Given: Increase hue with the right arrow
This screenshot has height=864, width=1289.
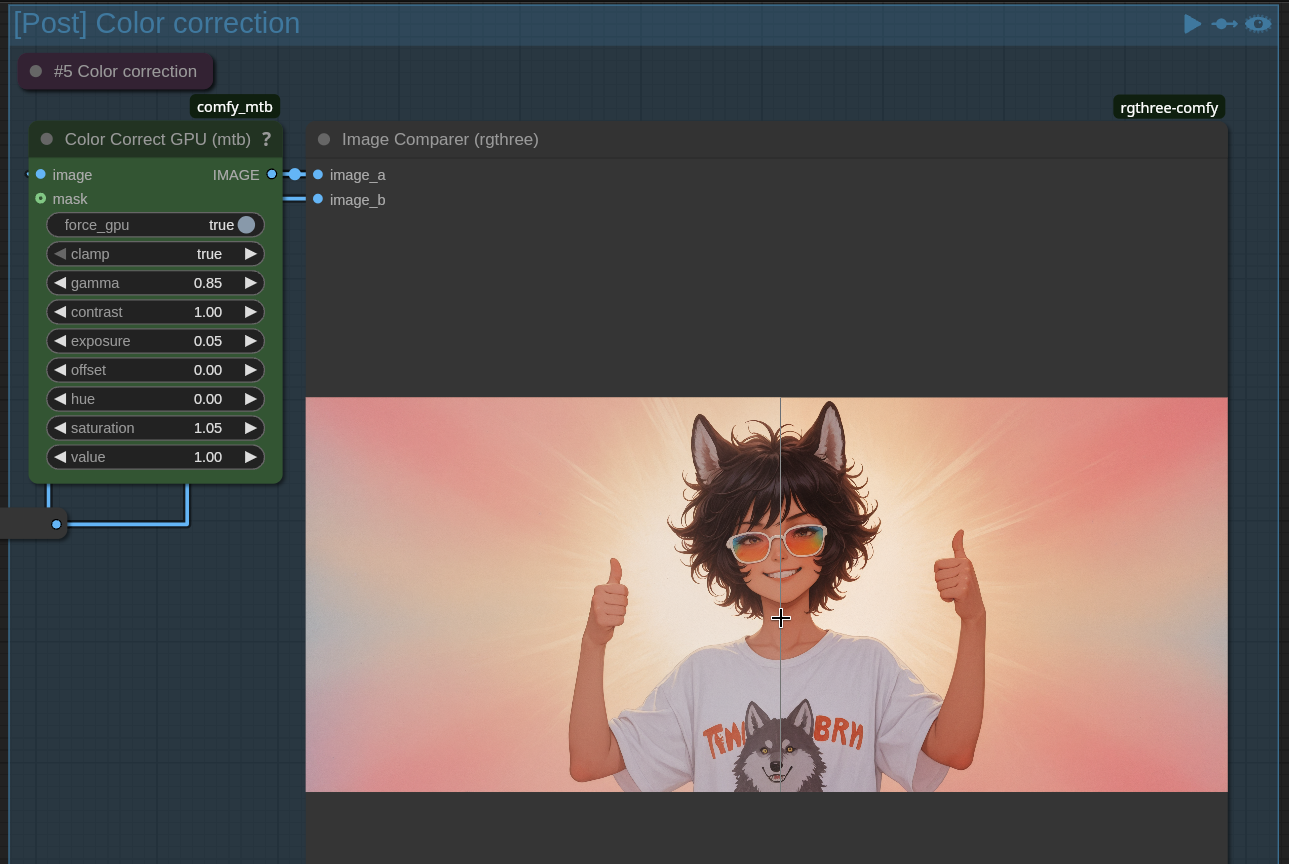Looking at the screenshot, I should click(x=251, y=399).
